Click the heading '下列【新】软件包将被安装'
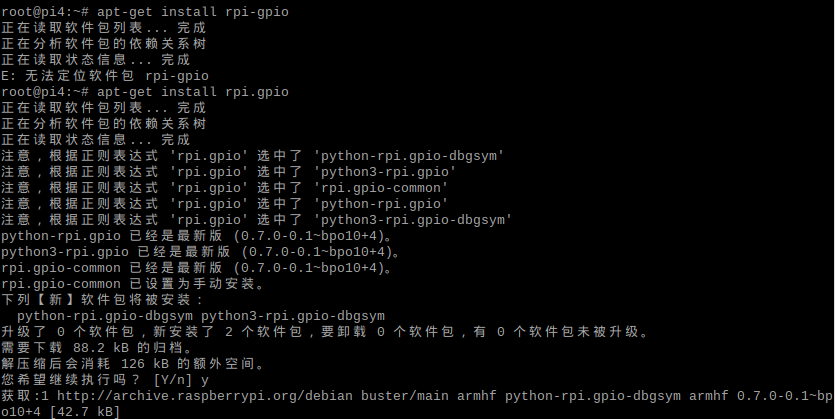Image resolution: width=835 pixels, height=419 pixels. (102, 300)
